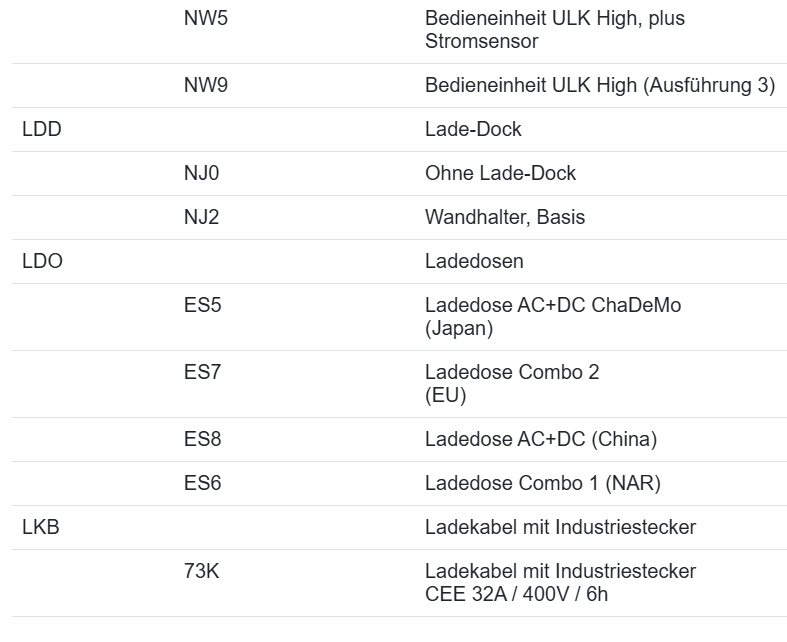The width and height of the screenshot is (787, 642).
Task: Select the NW9 code cell
Action: [206, 86]
